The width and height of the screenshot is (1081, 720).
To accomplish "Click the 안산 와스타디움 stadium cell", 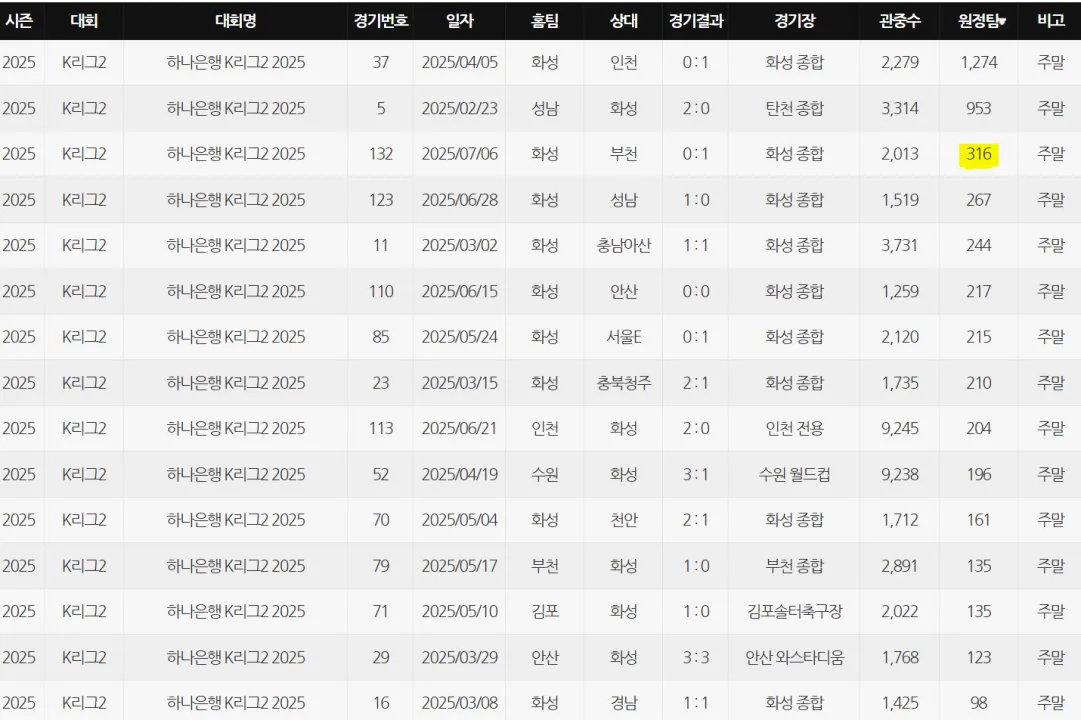I will pos(794,657).
